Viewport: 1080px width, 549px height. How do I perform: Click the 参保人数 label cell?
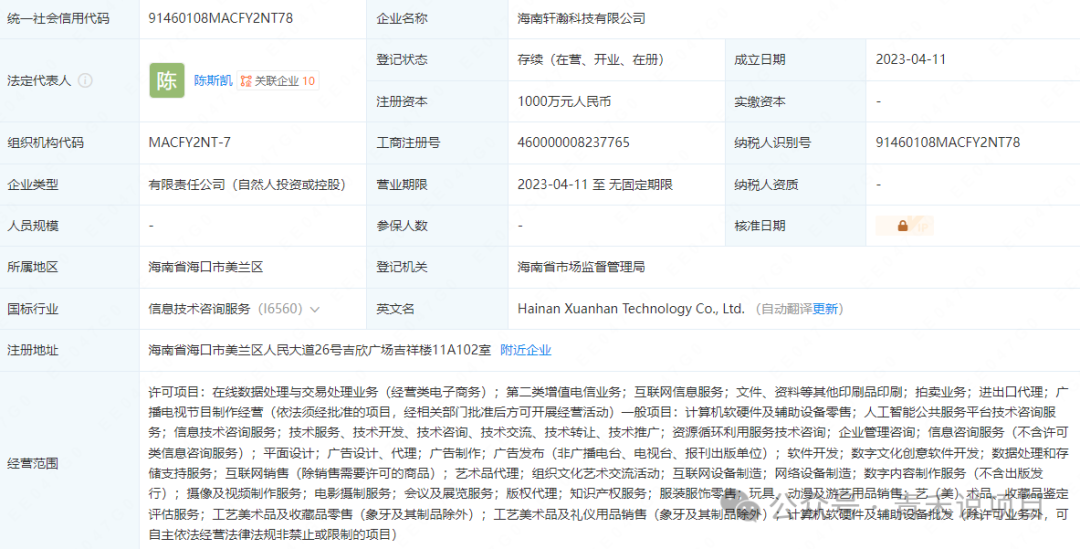click(x=437, y=226)
